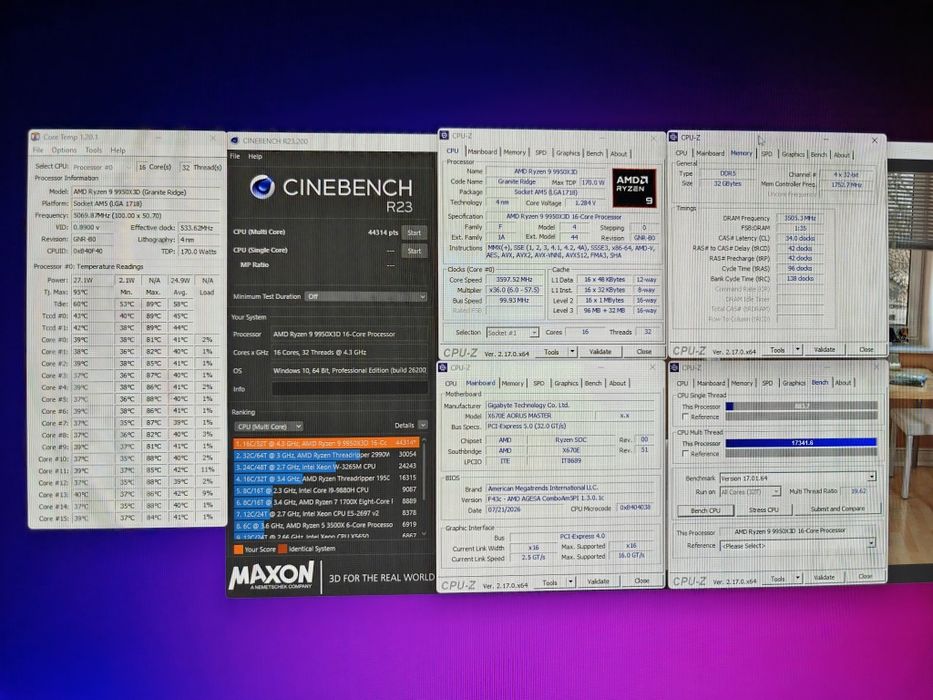This screenshot has width=933, height=700.
Task: Open the Help menu in Cinebench
Action: click(x=255, y=156)
